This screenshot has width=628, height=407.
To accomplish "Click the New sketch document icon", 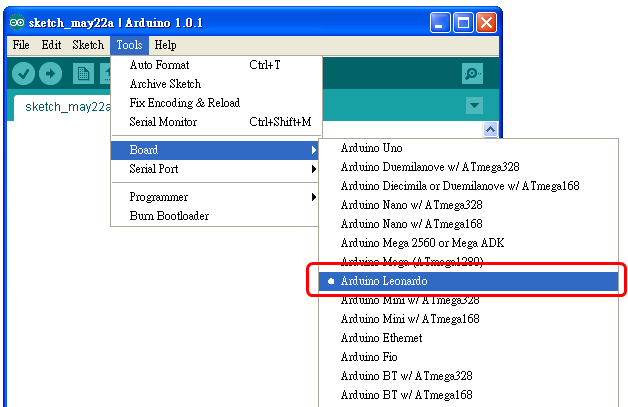I will click(83, 74).
